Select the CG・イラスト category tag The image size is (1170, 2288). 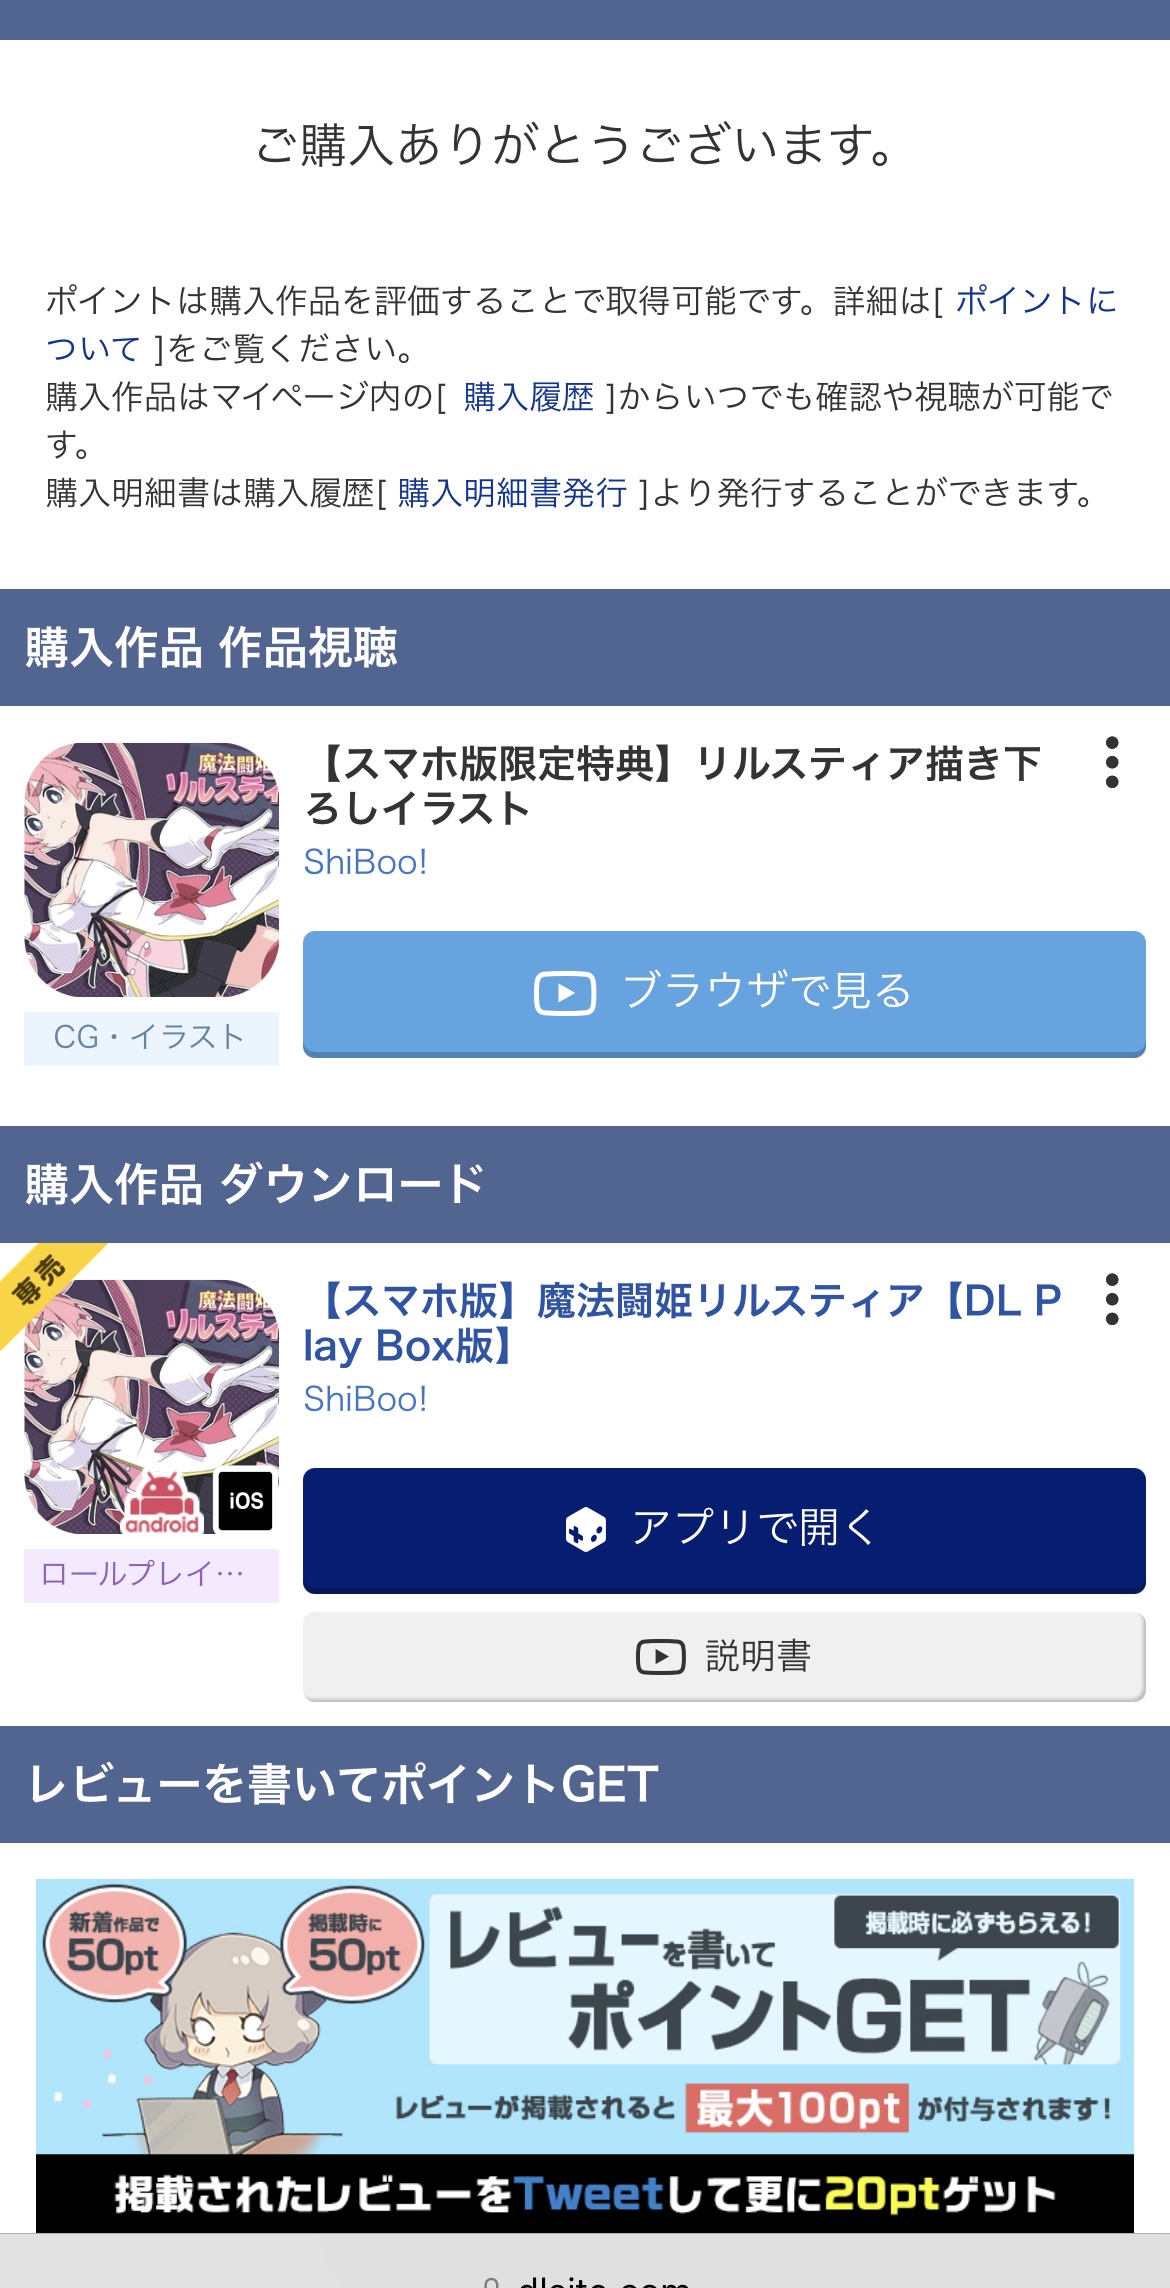(x=151, y=1038)
